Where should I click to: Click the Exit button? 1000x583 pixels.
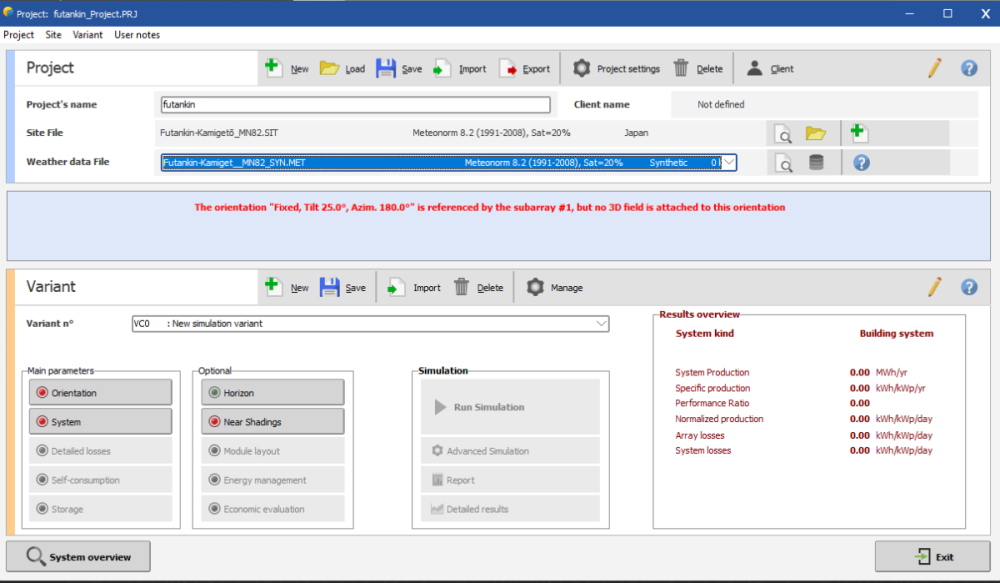pos(933,557)
